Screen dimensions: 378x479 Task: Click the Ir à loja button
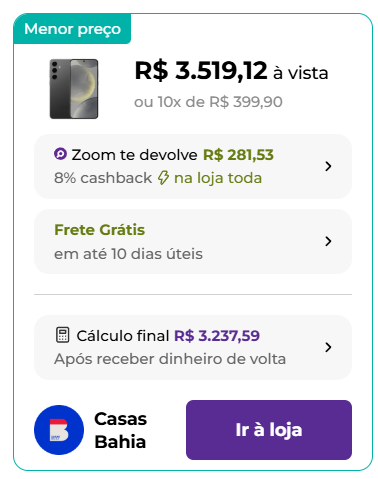coord(269,430)
